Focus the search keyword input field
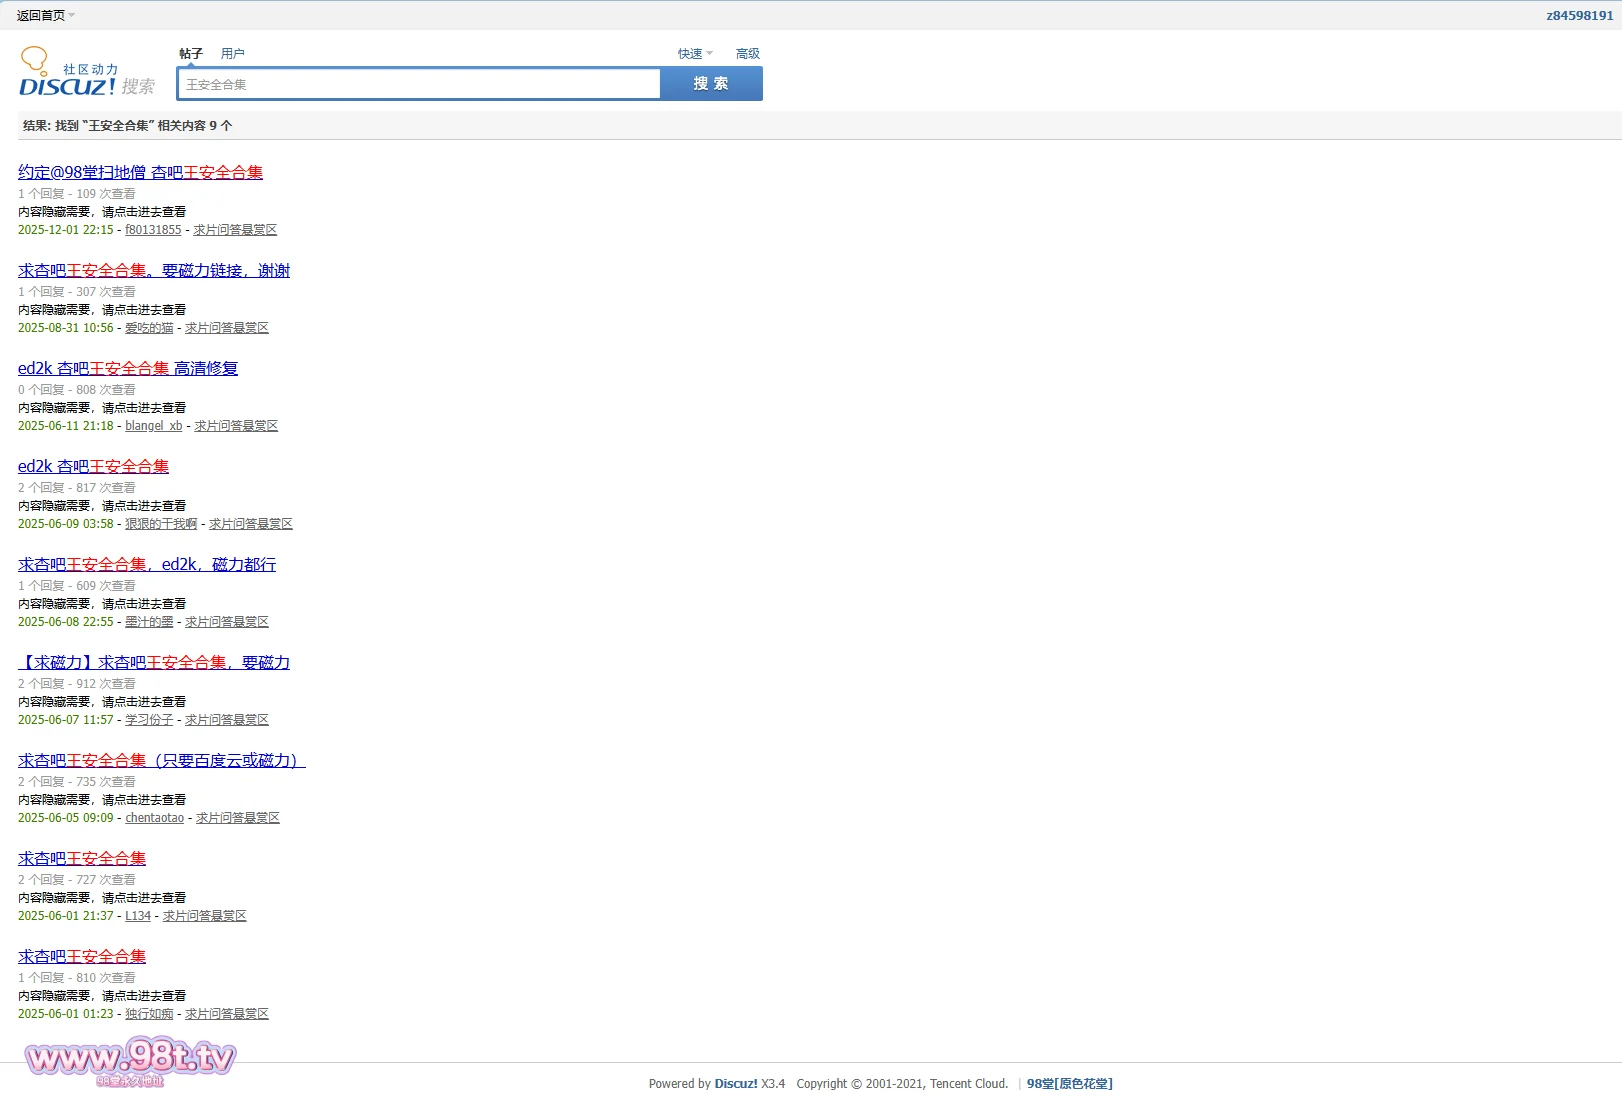The width and height of the screenshot is (1622, 1096). click(418, 84)
